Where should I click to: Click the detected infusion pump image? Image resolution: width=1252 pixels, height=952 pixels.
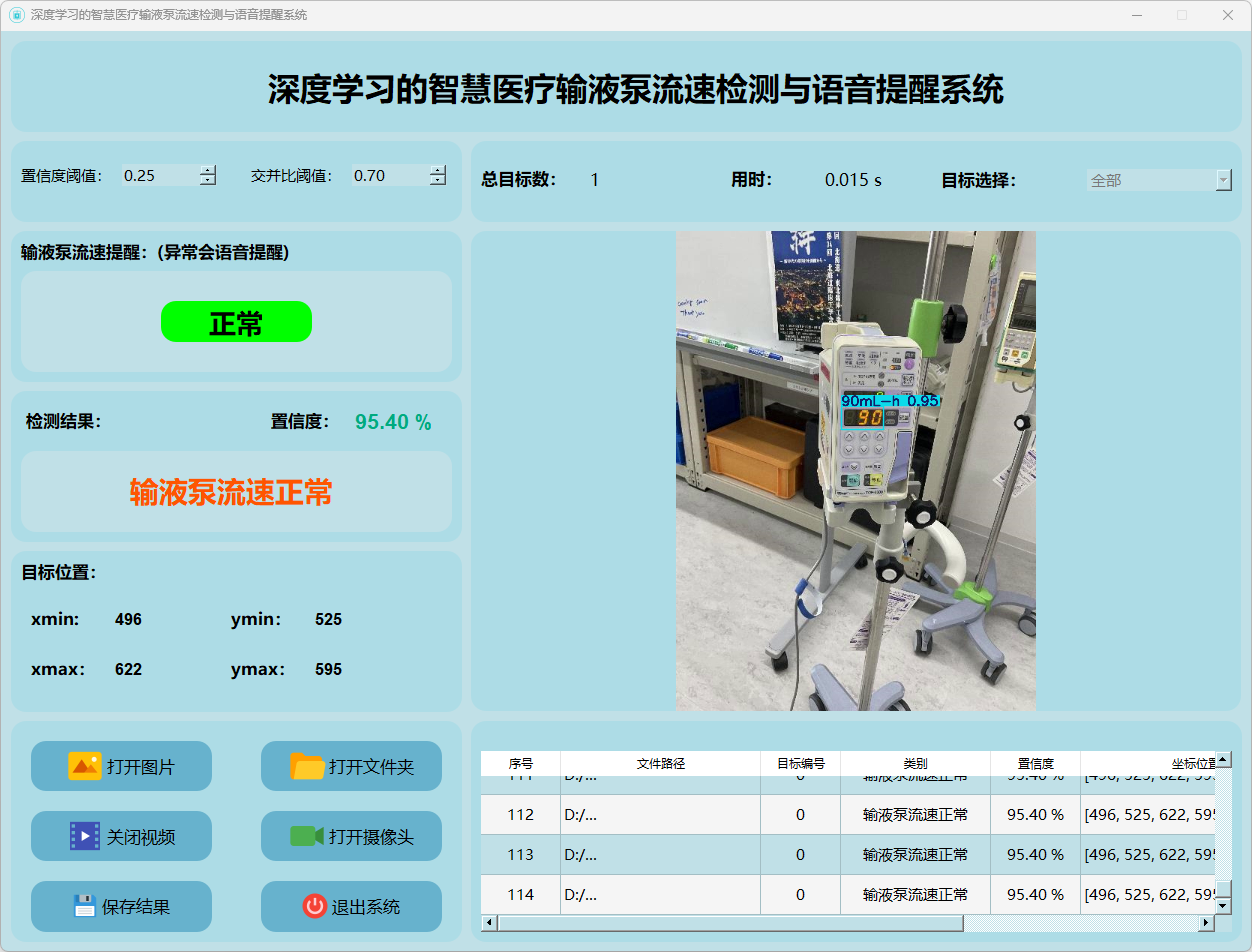point(855,471)
